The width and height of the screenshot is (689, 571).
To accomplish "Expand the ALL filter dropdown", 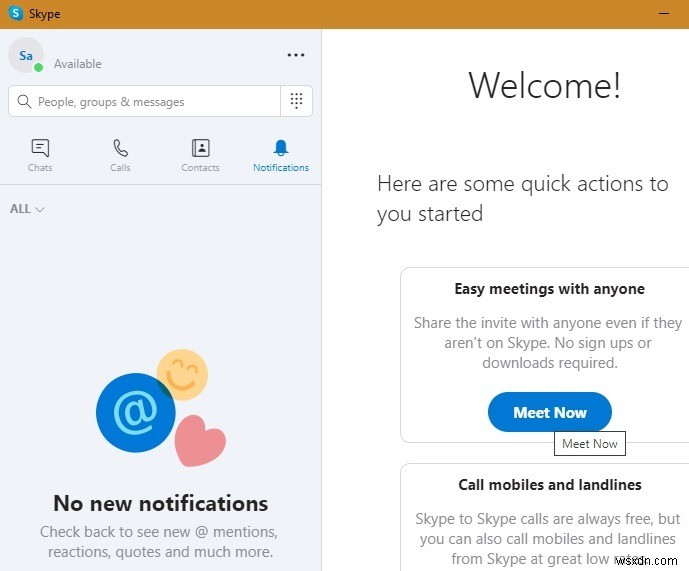I will point(27,209).
